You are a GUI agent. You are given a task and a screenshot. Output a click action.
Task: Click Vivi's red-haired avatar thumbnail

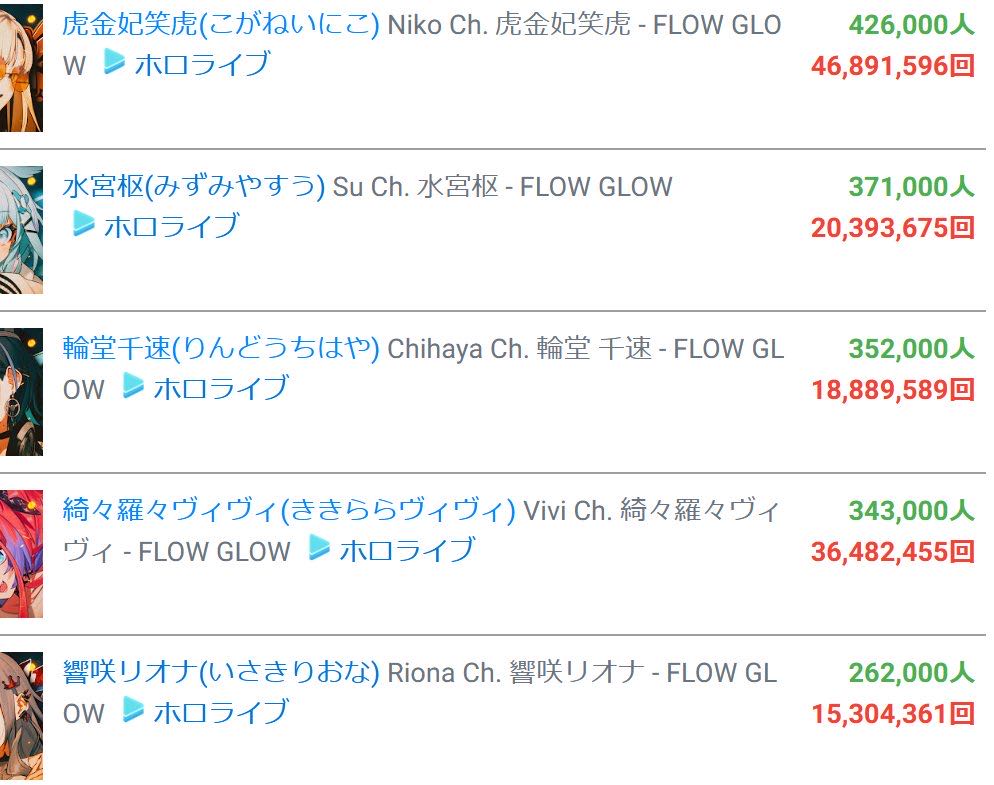click(21, 554)
